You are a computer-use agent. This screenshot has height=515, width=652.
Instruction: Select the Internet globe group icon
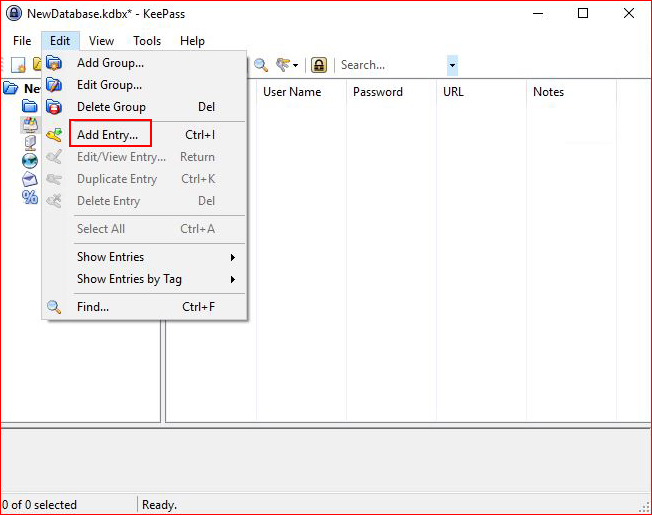coord(30,160)
